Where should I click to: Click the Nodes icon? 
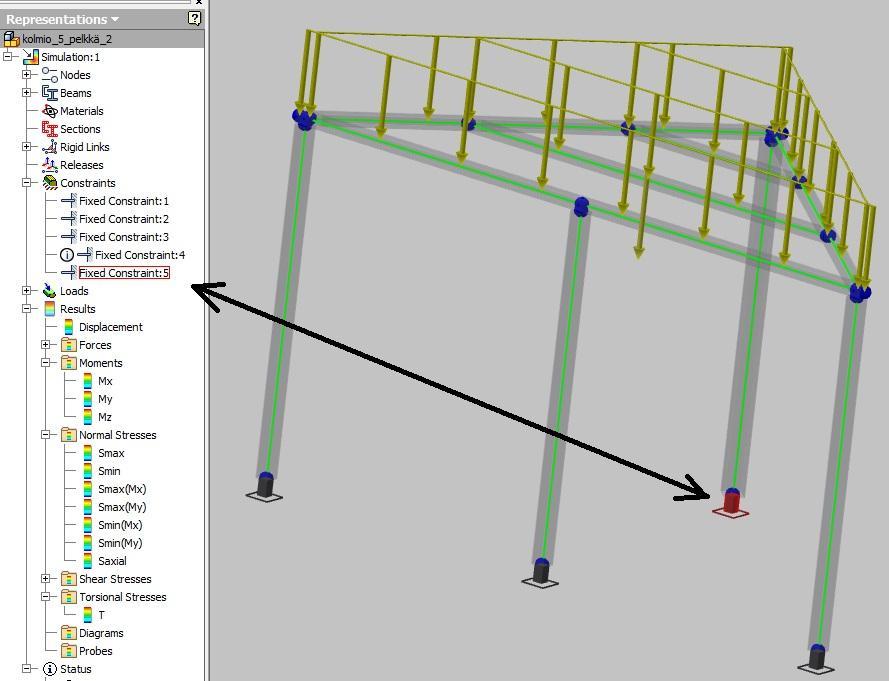tap(49, 75)
